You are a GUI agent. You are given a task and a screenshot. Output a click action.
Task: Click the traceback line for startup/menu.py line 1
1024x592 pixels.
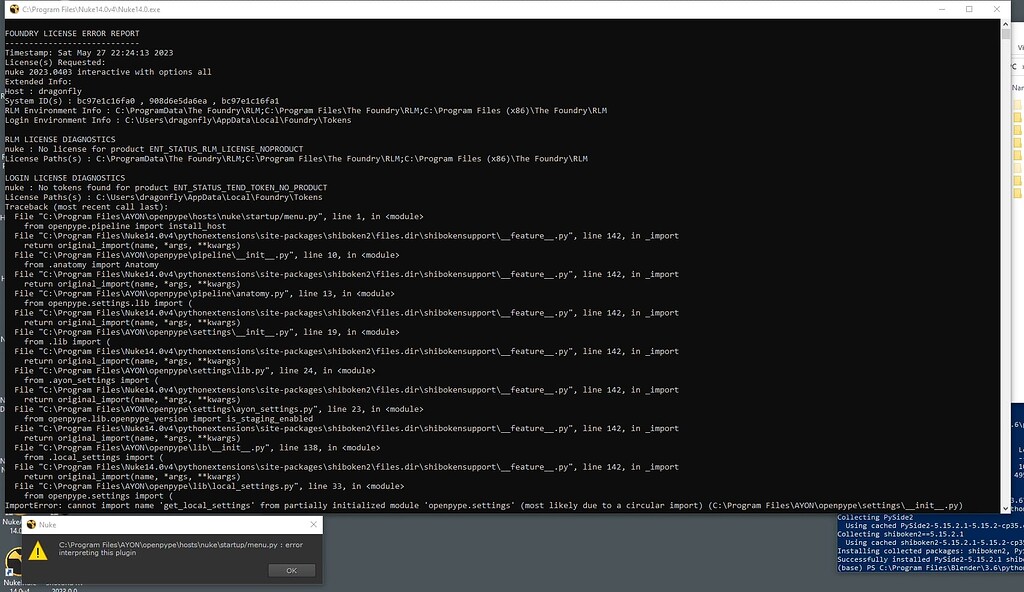(x=219, y=216)
